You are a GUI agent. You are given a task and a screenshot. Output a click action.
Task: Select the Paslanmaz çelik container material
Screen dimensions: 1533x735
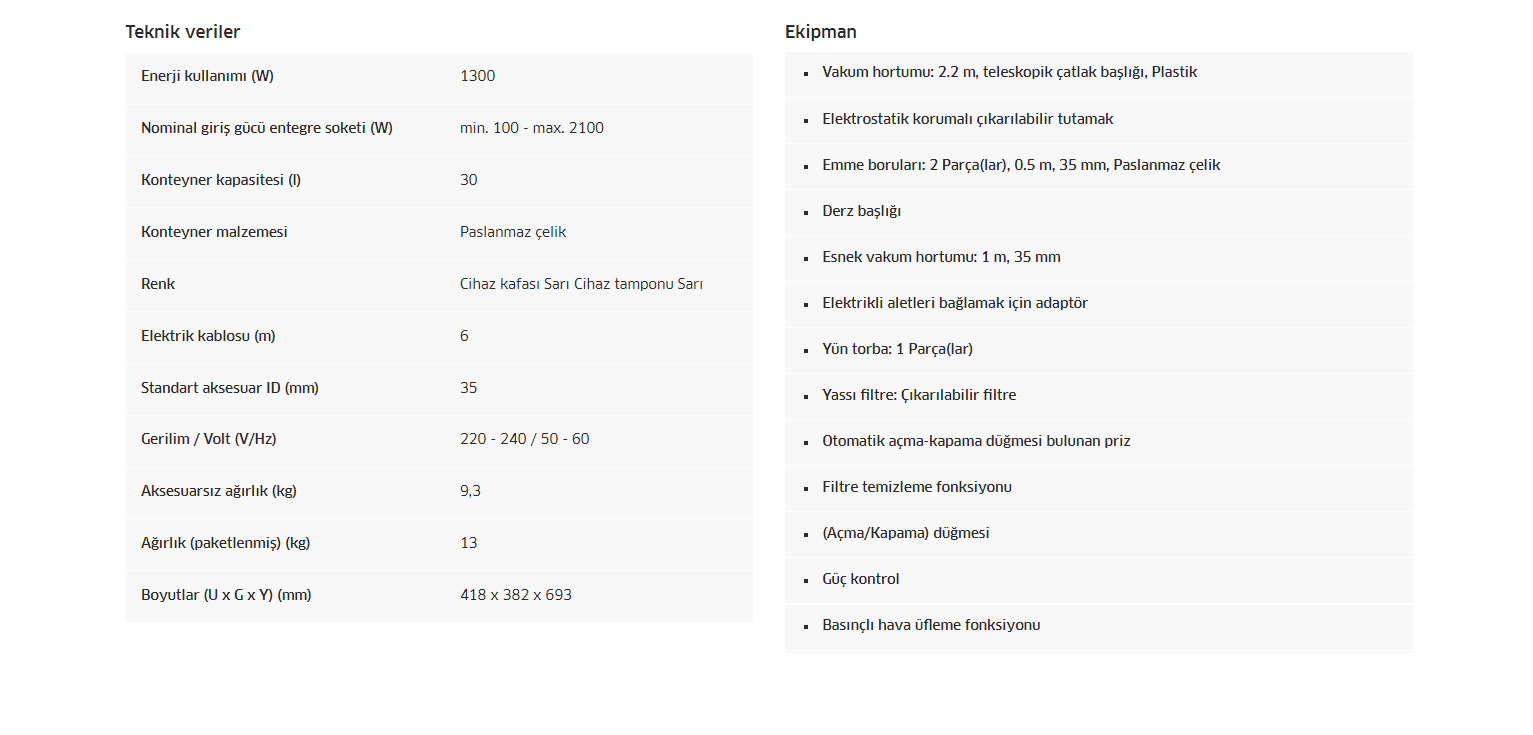[x=513, y=232]
